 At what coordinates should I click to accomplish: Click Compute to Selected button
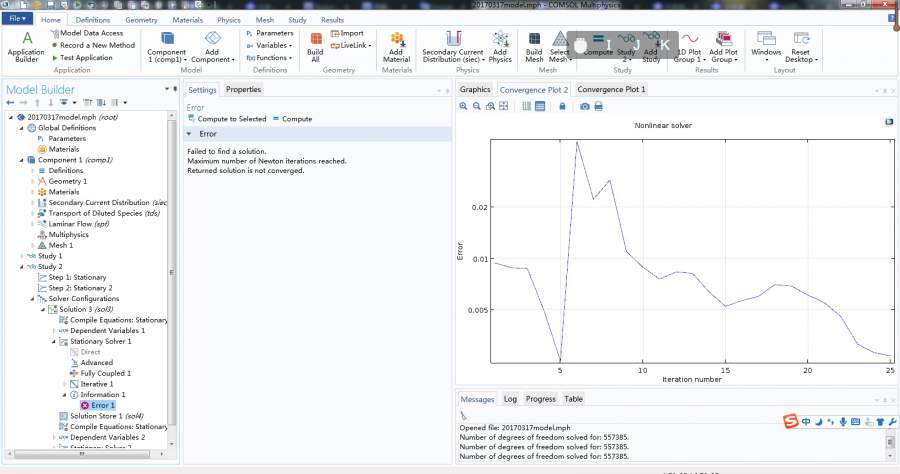[x=227, y=119]
